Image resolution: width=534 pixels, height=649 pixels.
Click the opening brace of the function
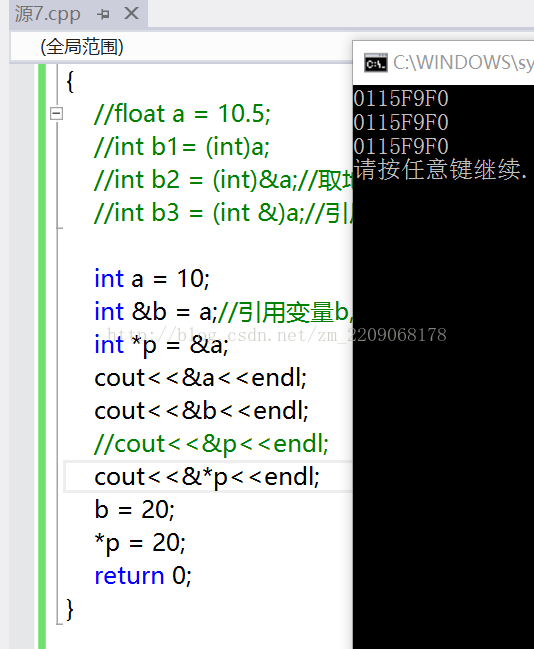click(70, 81)
